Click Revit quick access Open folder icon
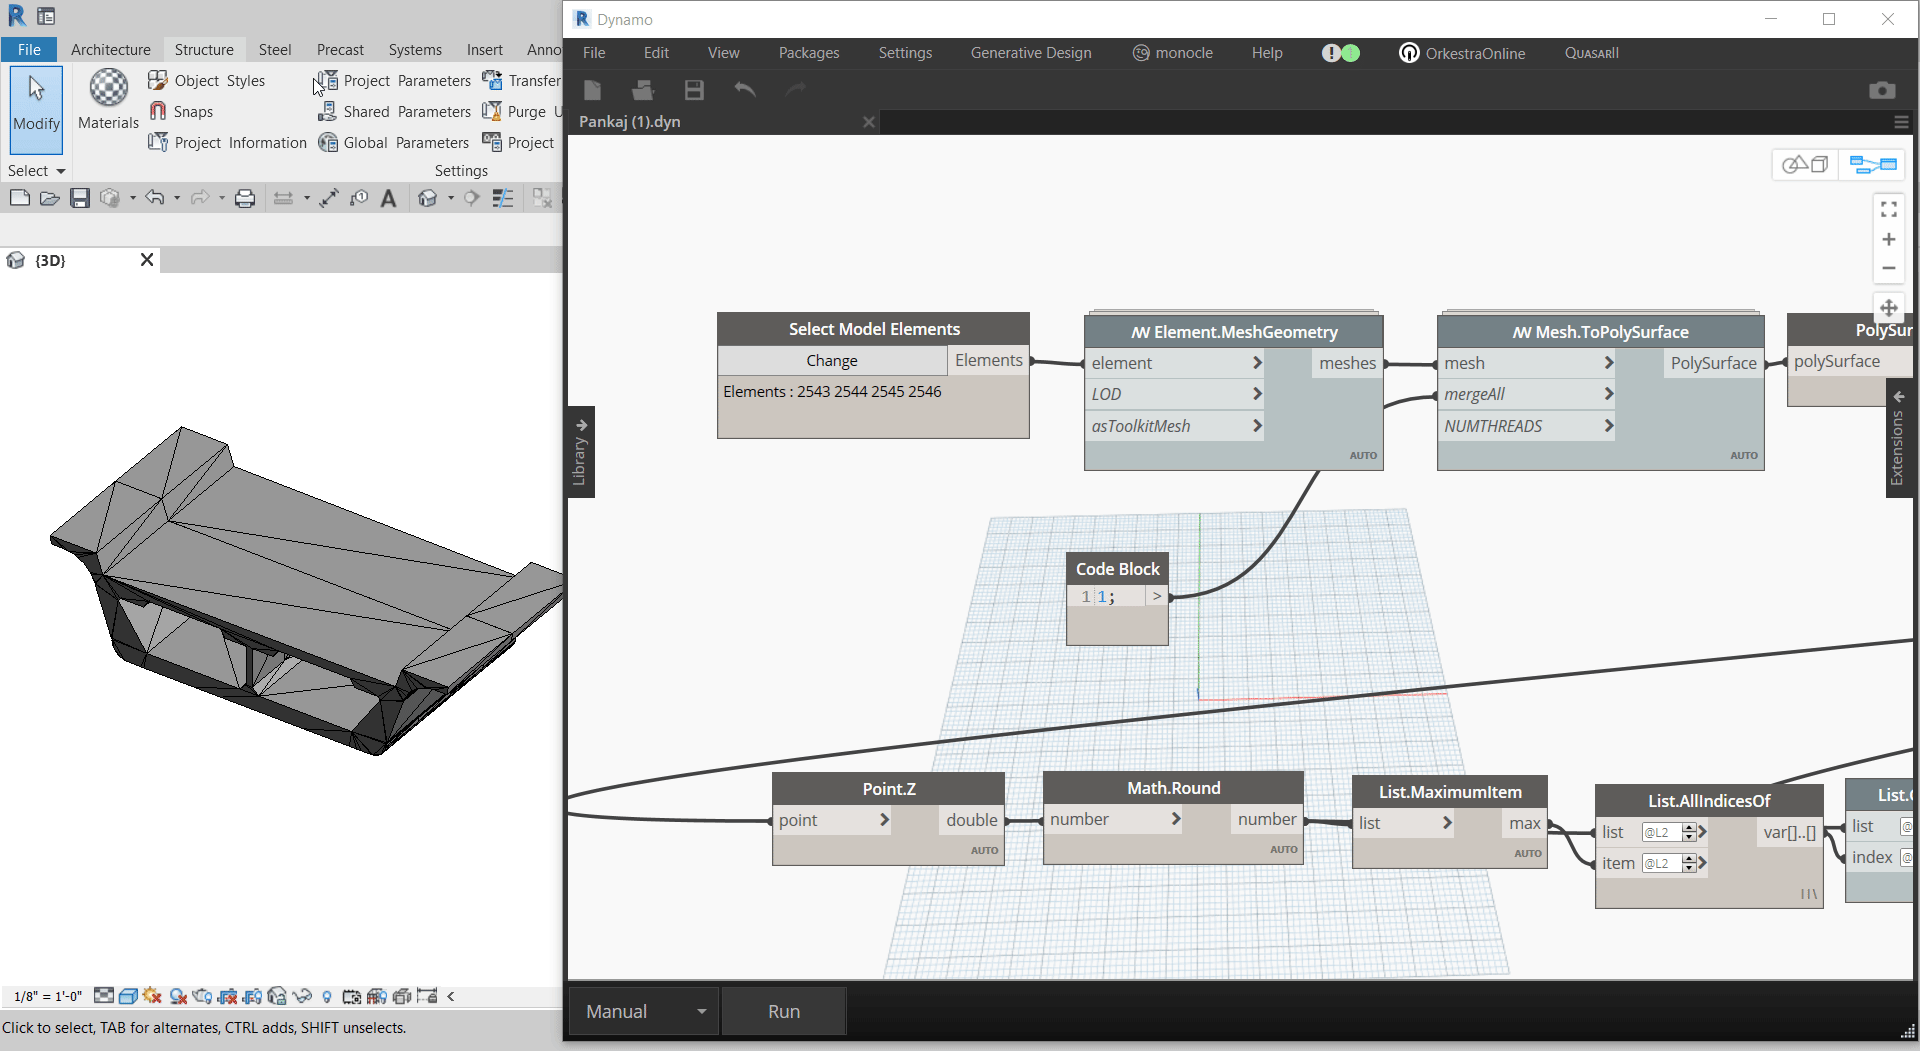The width and height of the screenshot is (1920, 1051). coord(49,198)
